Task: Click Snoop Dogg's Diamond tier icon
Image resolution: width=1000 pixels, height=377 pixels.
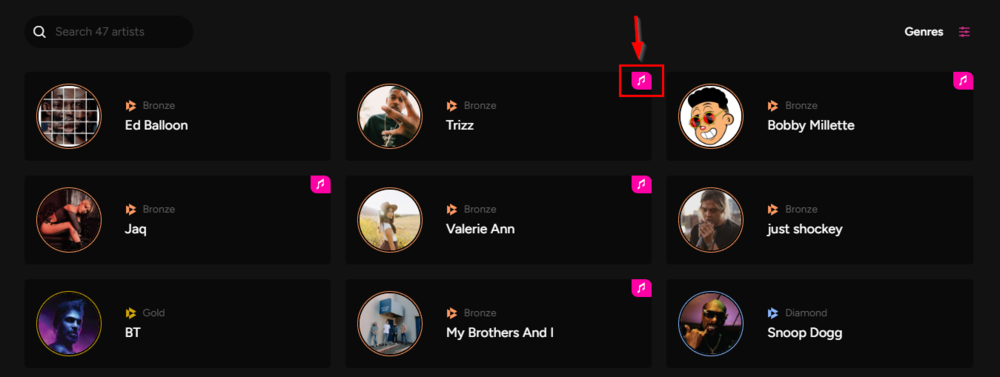Action: point(773,313)
